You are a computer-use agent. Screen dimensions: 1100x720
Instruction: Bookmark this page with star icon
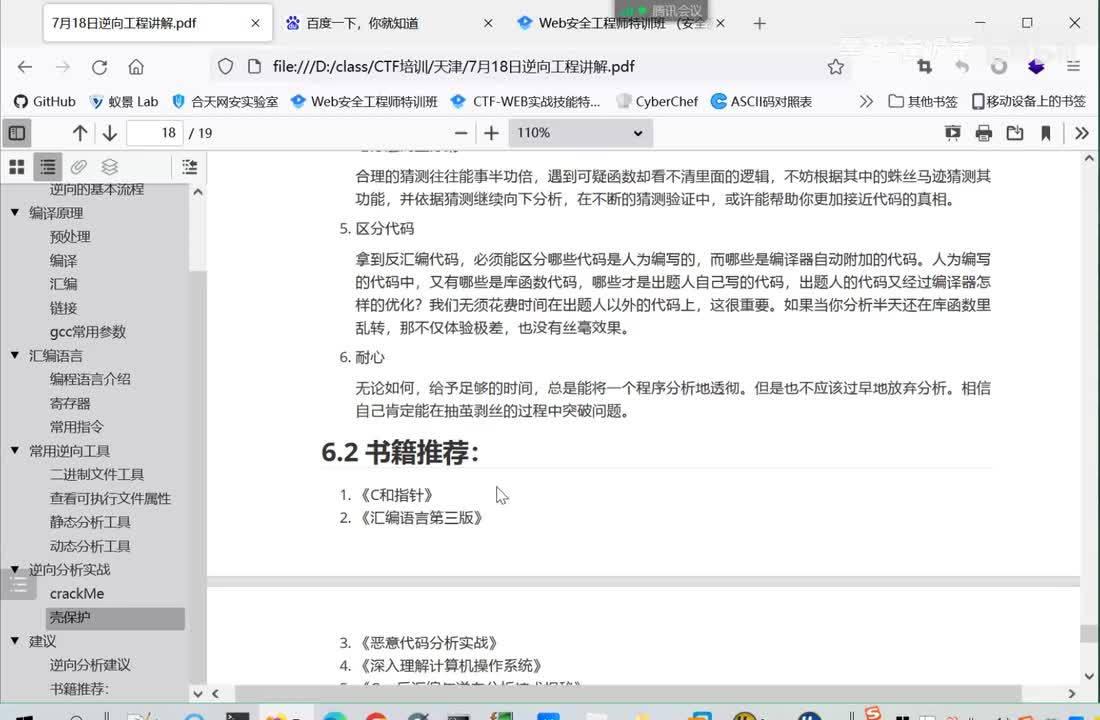pos(835,67)
